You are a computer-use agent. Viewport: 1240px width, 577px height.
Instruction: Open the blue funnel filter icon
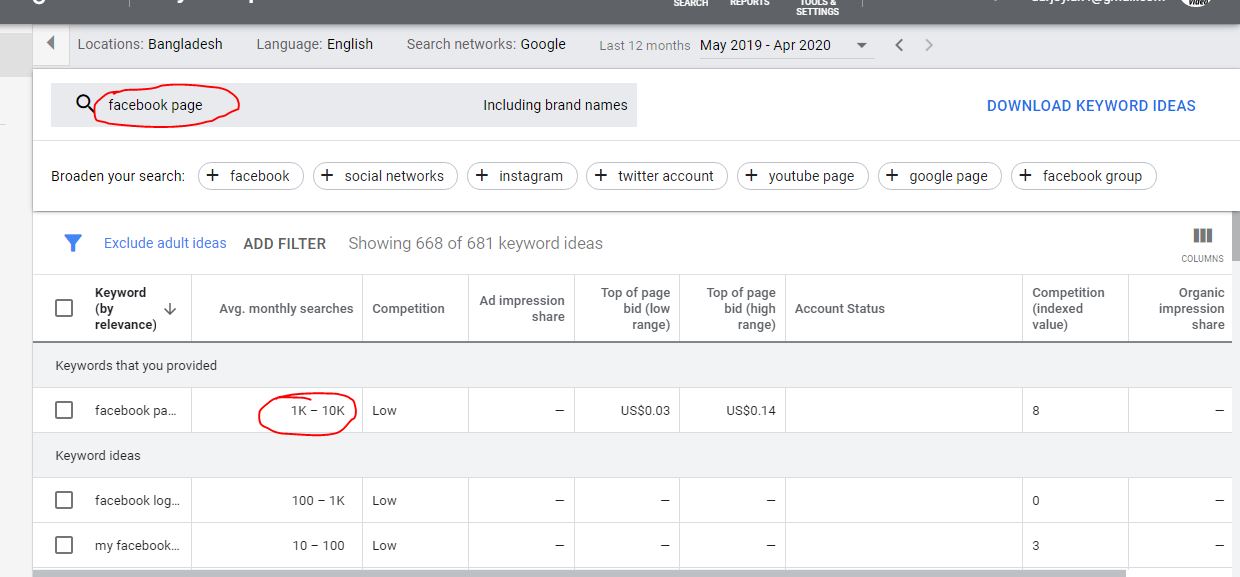(73, 243)
